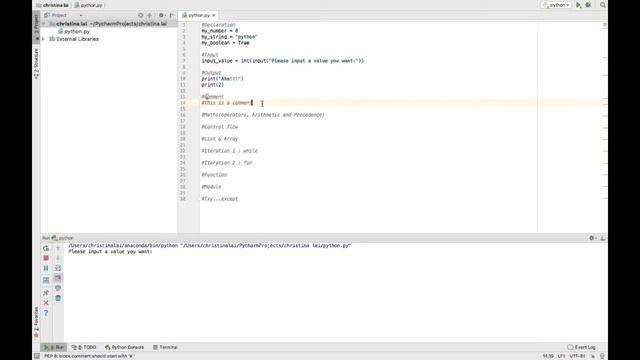Screen dimensions: 640x360
Task: Click the inspections profile icon in status bar
Action: click(x=602, y=356)
